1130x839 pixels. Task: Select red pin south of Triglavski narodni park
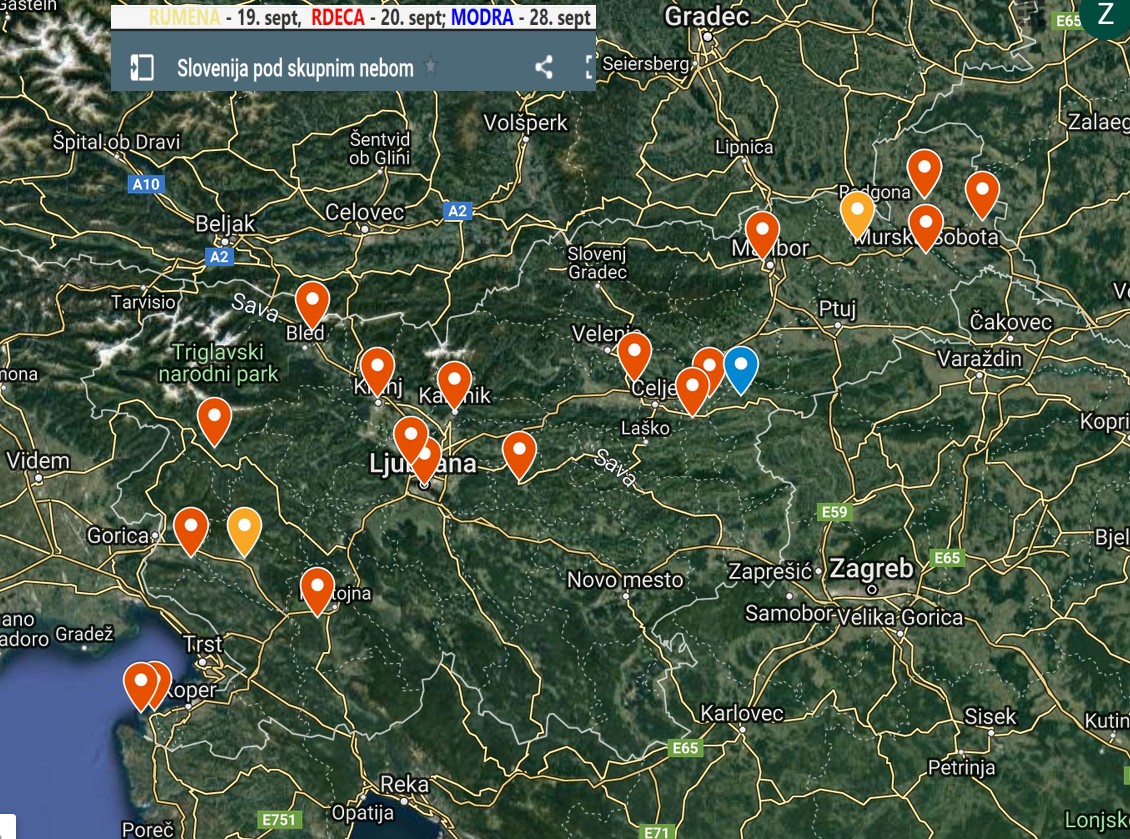214,418
